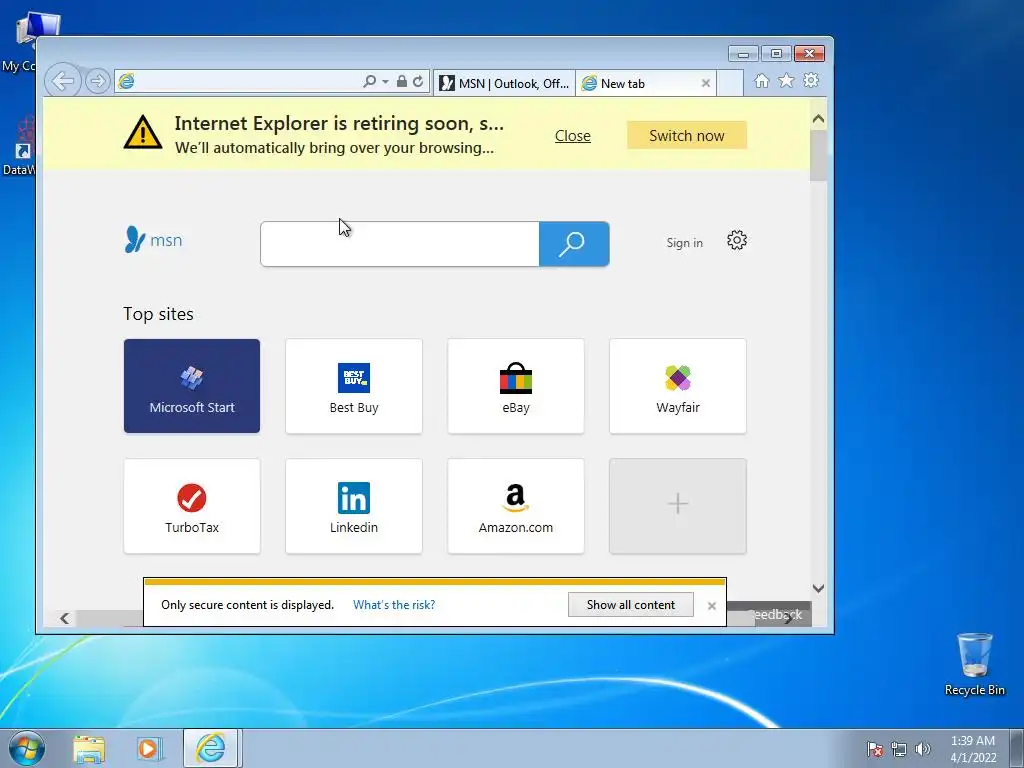Viewport: 1024px width, 768px height.
Task: Click the blue search magnifier button
Action: [x=574, y=244]
